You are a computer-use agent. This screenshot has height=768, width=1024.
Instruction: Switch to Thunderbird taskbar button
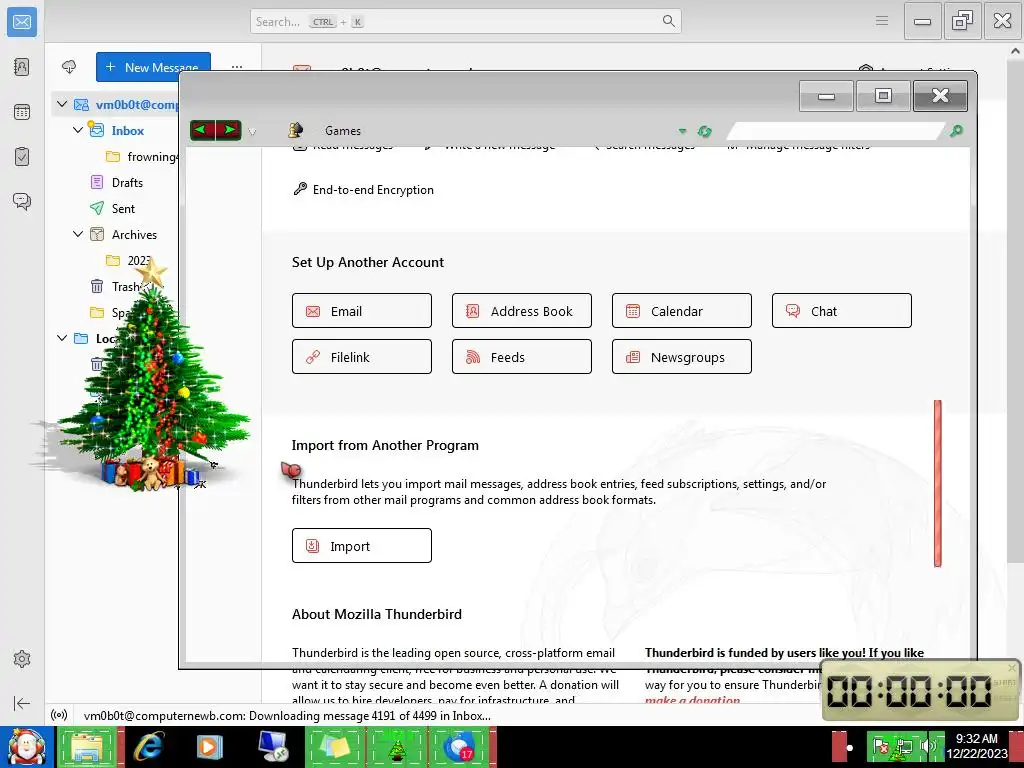(x=460, y=747)
